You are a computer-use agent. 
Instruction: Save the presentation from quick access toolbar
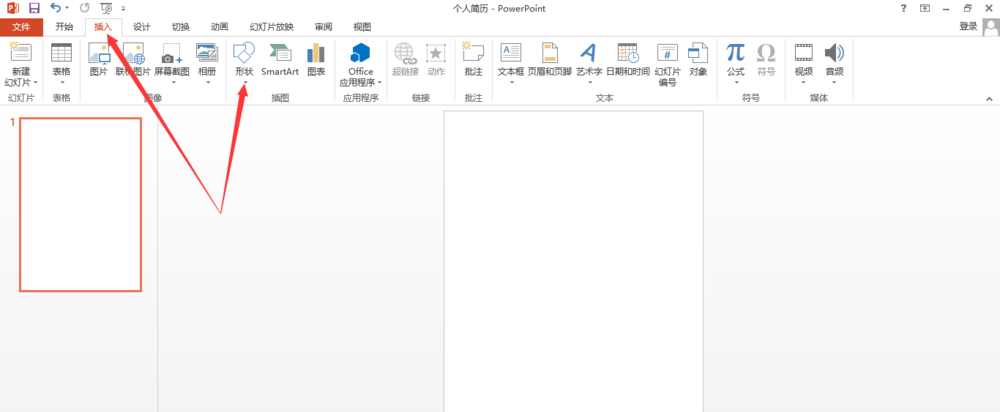pyautogui.click(x=34, y=8)
